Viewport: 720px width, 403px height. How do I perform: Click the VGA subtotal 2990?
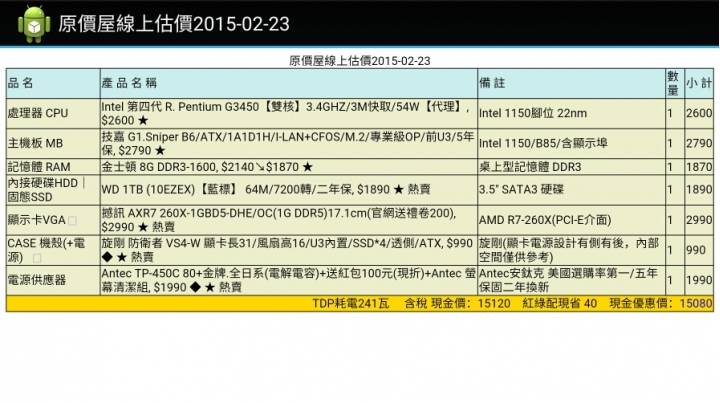coord(699,220)
